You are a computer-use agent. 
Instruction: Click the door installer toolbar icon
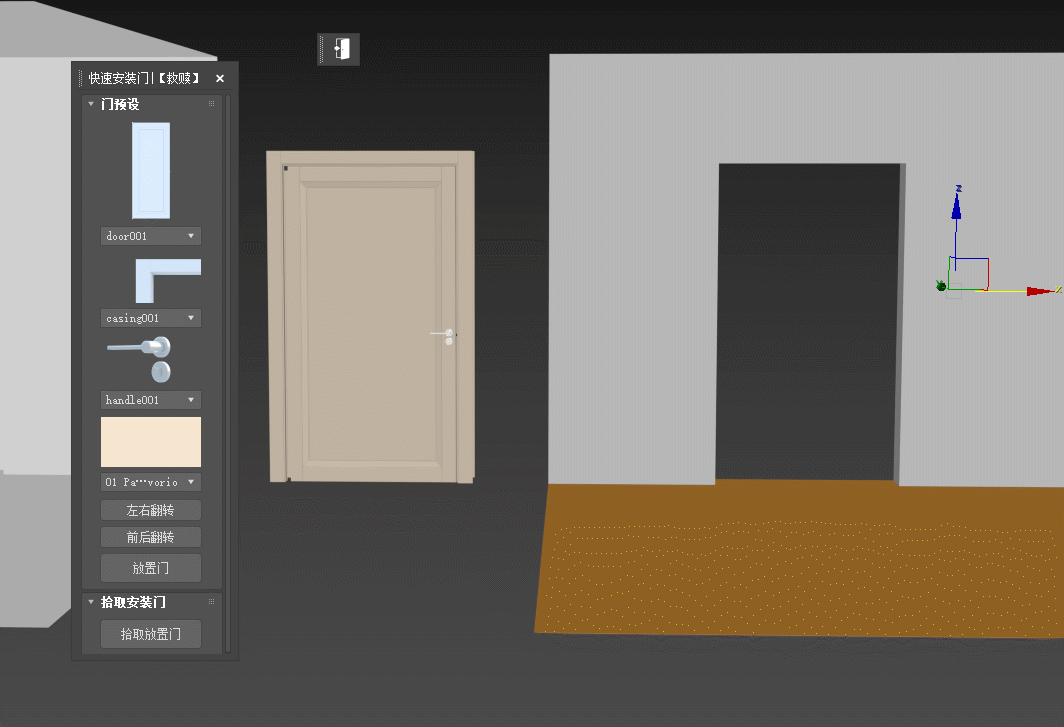point(342,49)
